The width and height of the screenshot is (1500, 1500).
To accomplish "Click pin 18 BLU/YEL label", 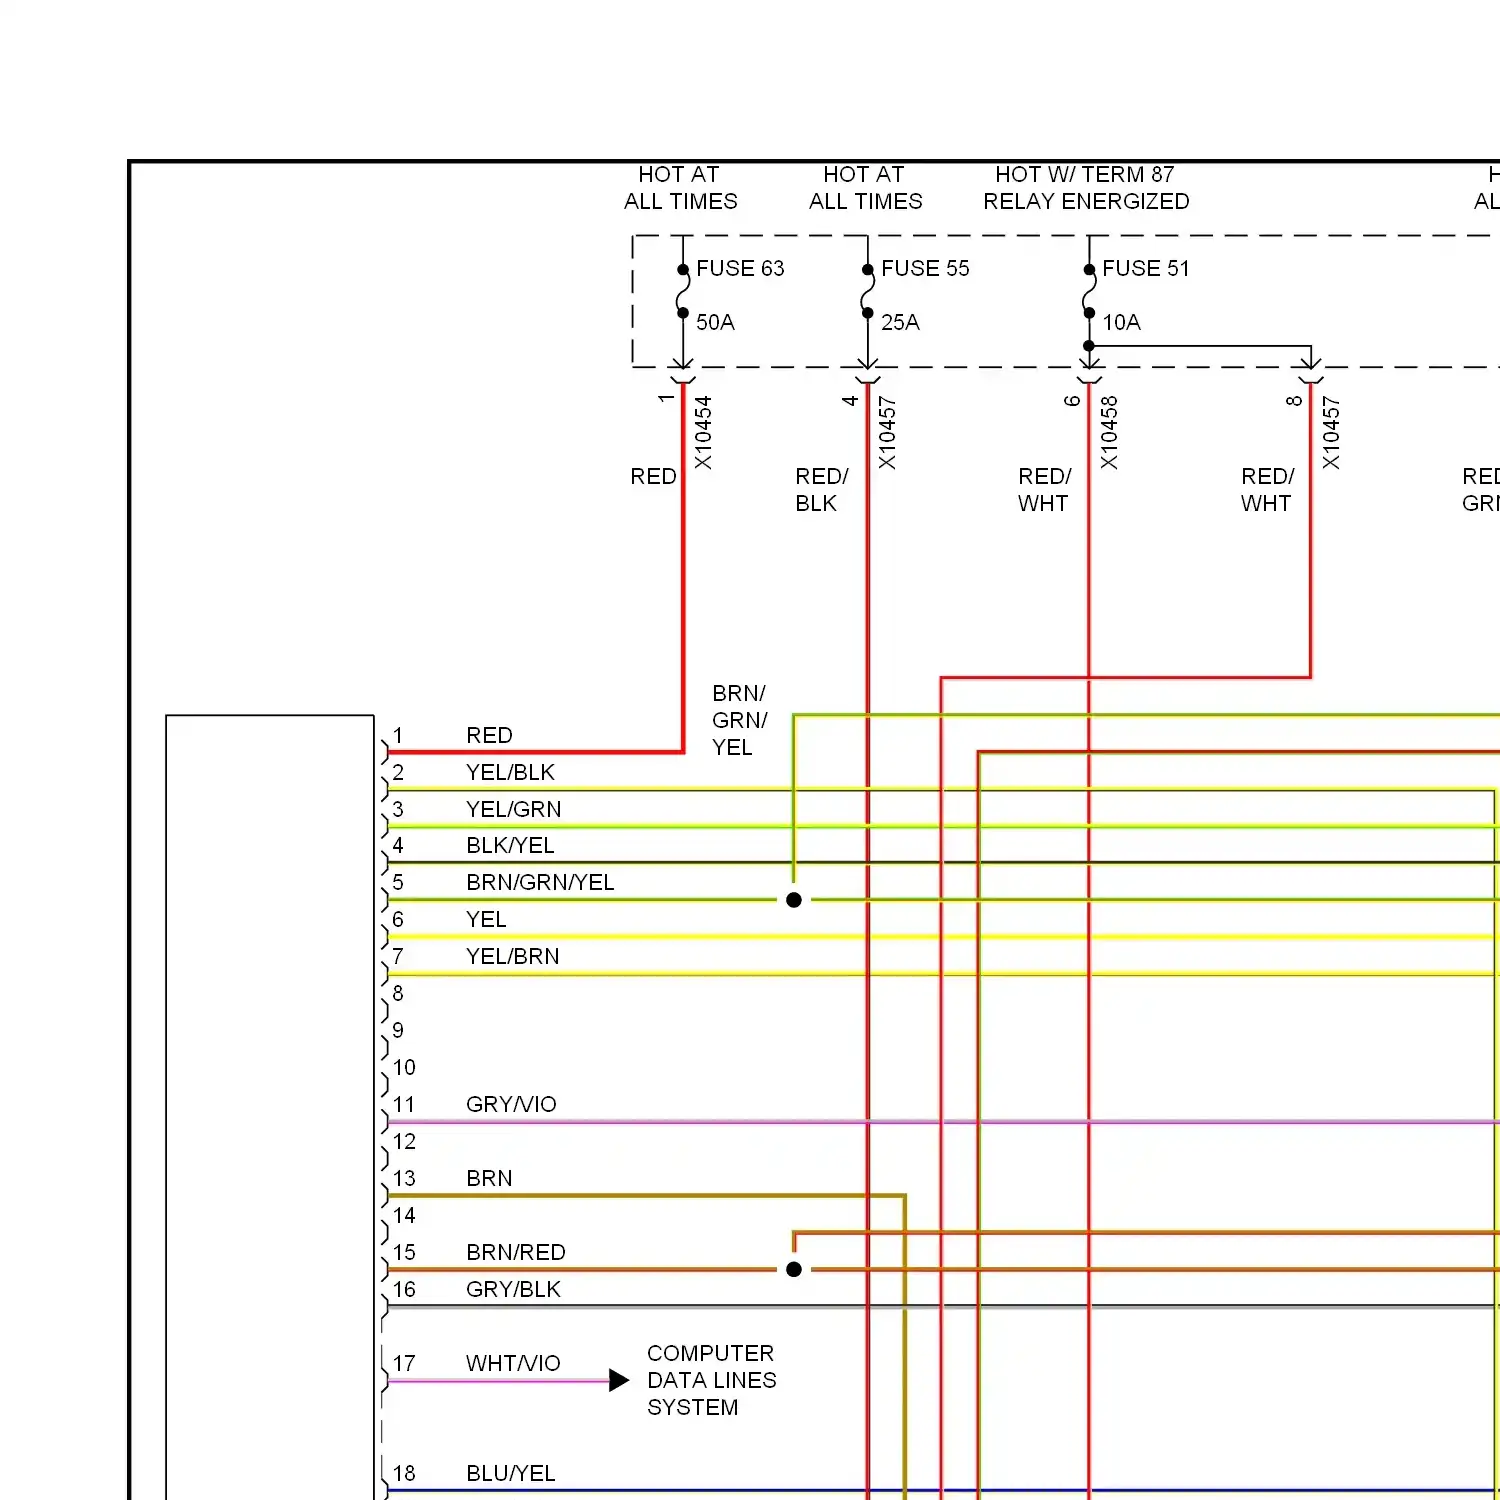I will 510,1473.
